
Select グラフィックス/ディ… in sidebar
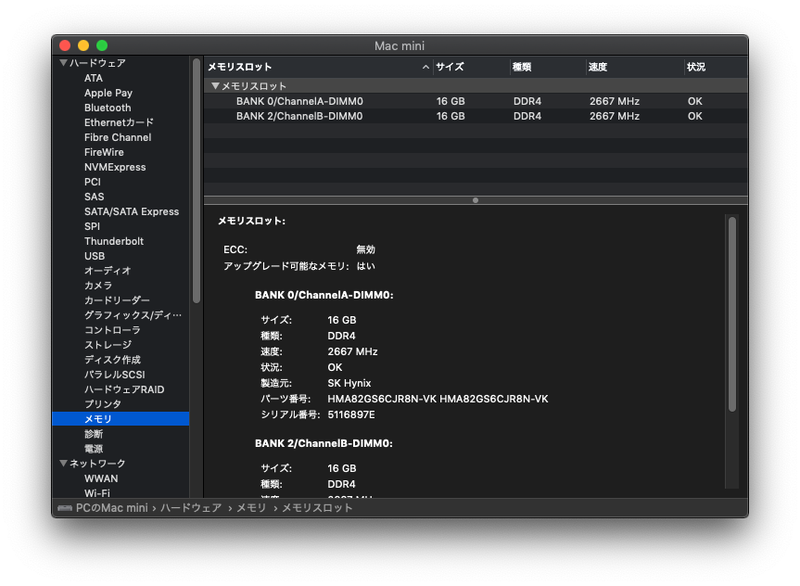(133, 315)
